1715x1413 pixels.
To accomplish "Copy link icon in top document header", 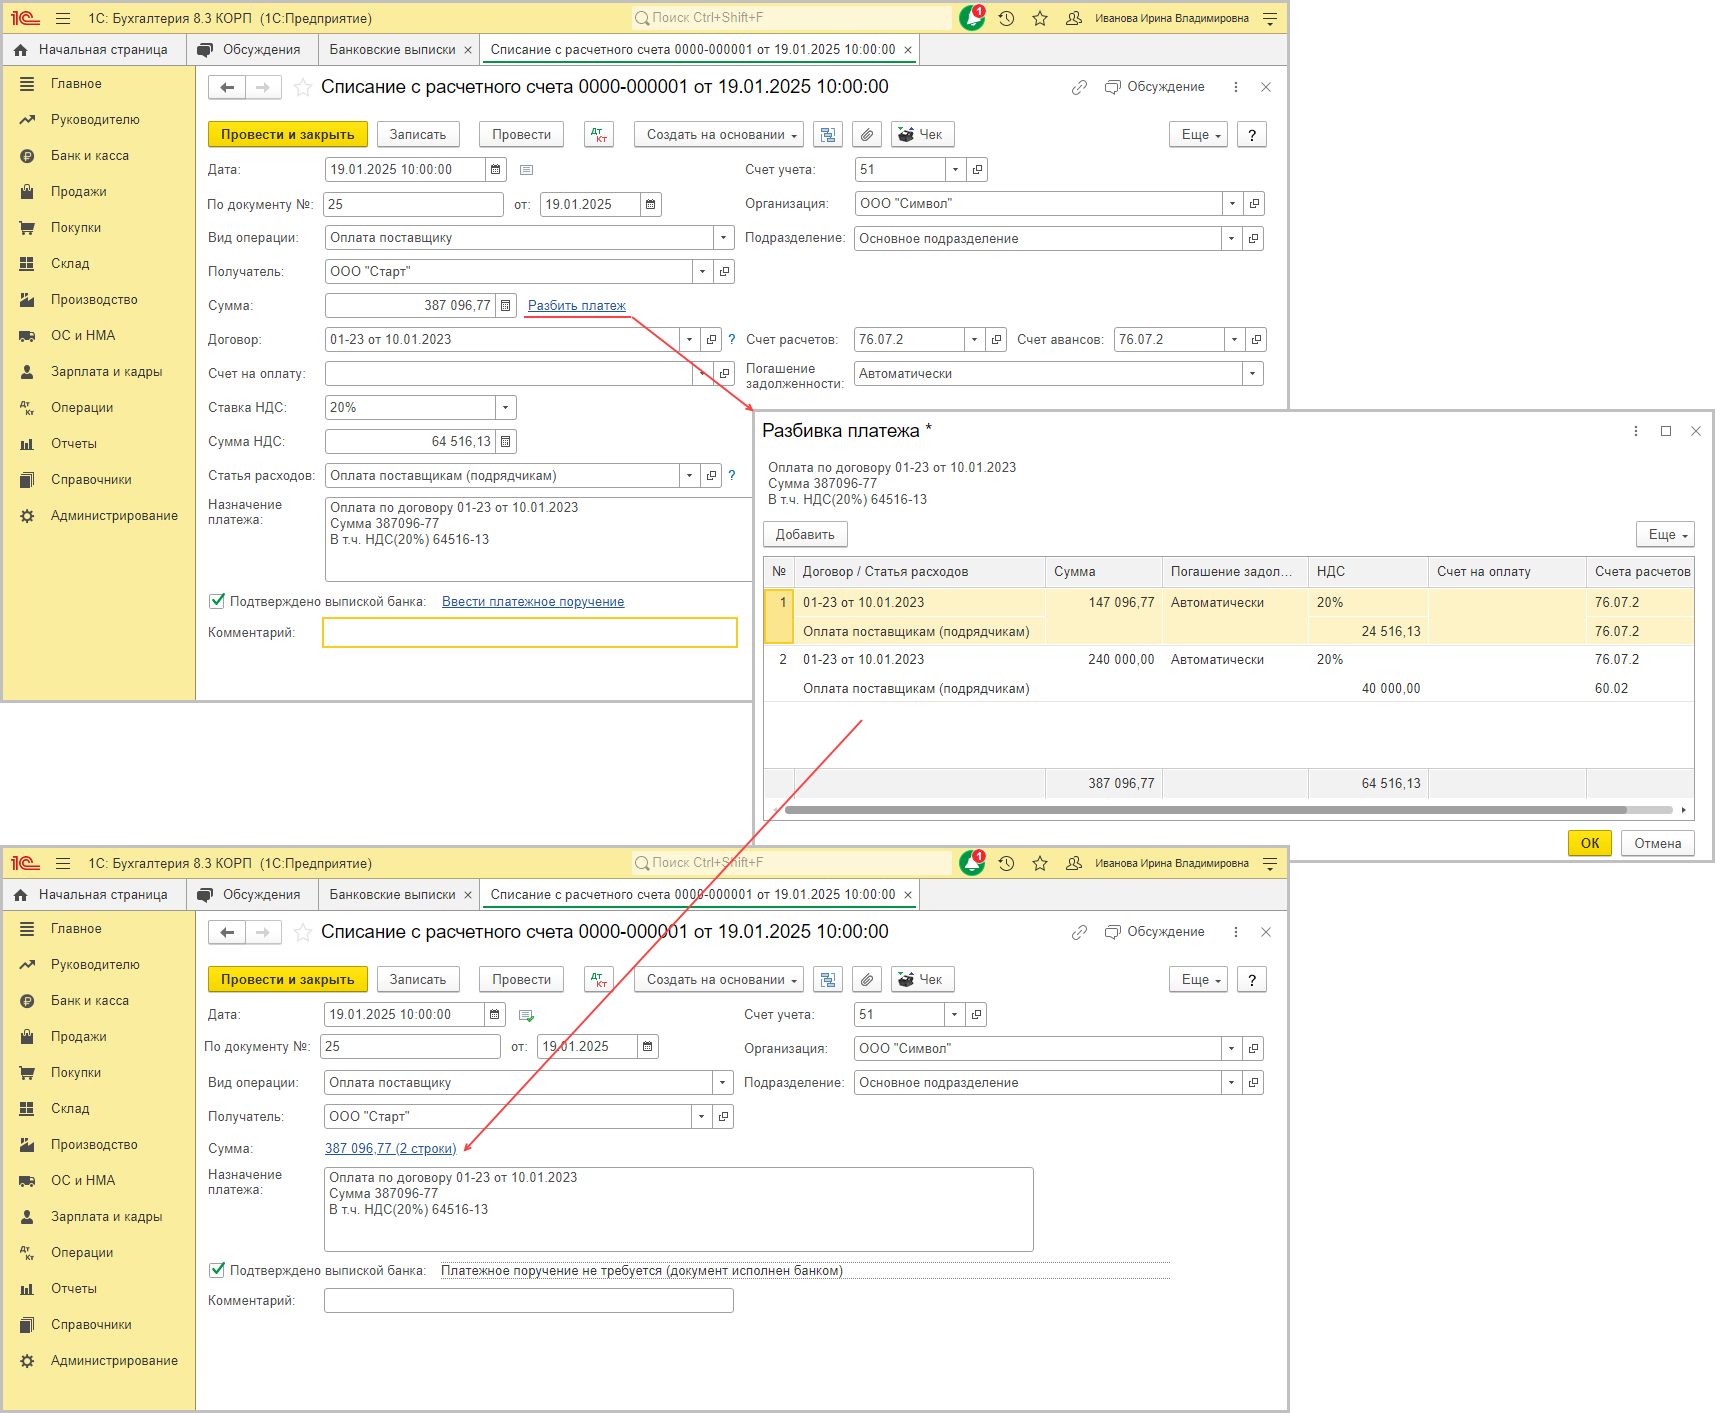I will point(1079,88).
